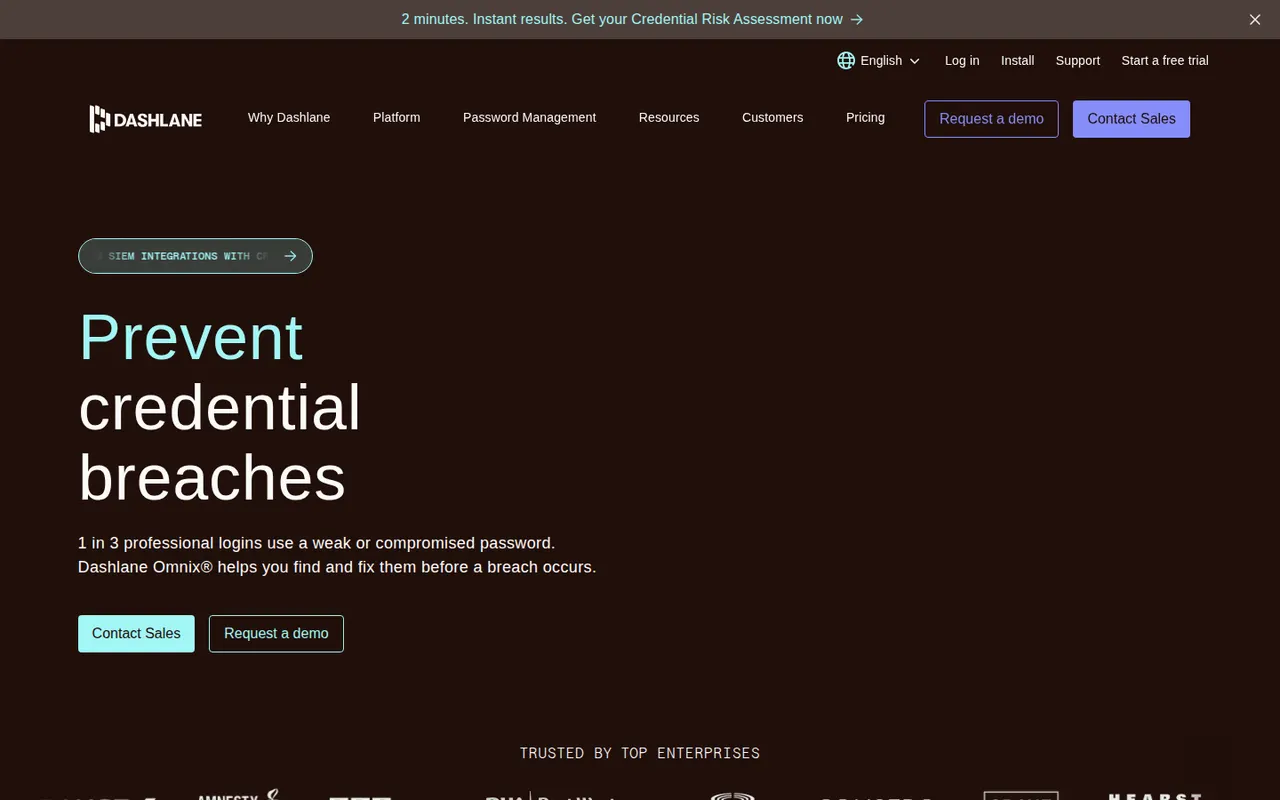Image resolution: width=1280 pixels, height=800 pixels.
Task: Open the Password Management menu
Action: [x=529, y=117]
